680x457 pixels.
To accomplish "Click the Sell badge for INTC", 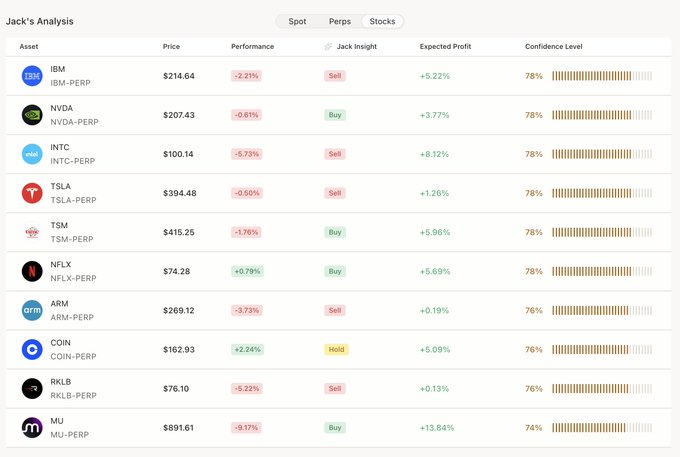I will click(x=335, y=154).
